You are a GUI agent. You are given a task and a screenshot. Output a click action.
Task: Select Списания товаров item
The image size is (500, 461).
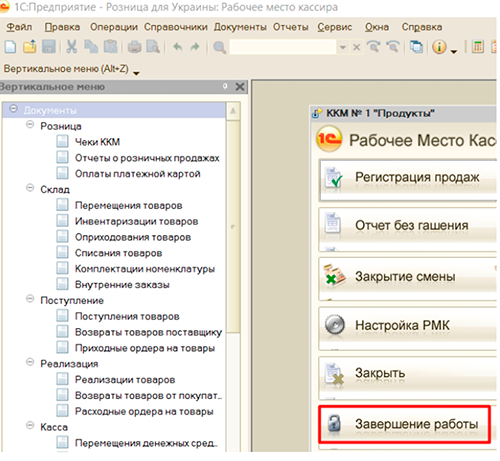(118, 253)
